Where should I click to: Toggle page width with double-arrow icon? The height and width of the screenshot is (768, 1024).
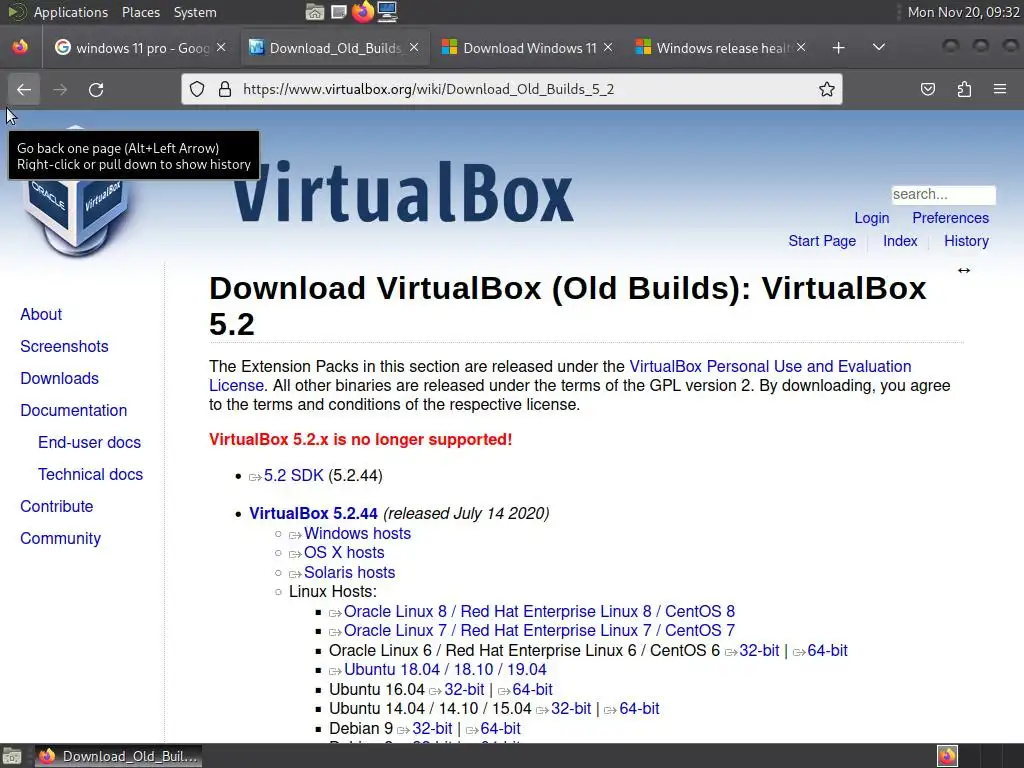964,270
